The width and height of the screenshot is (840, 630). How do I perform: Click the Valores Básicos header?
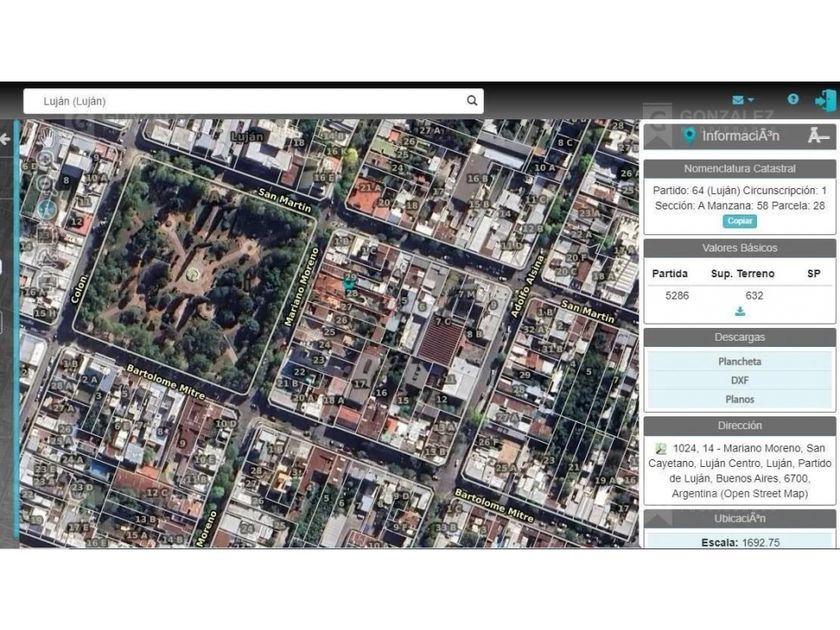point(740,248)
